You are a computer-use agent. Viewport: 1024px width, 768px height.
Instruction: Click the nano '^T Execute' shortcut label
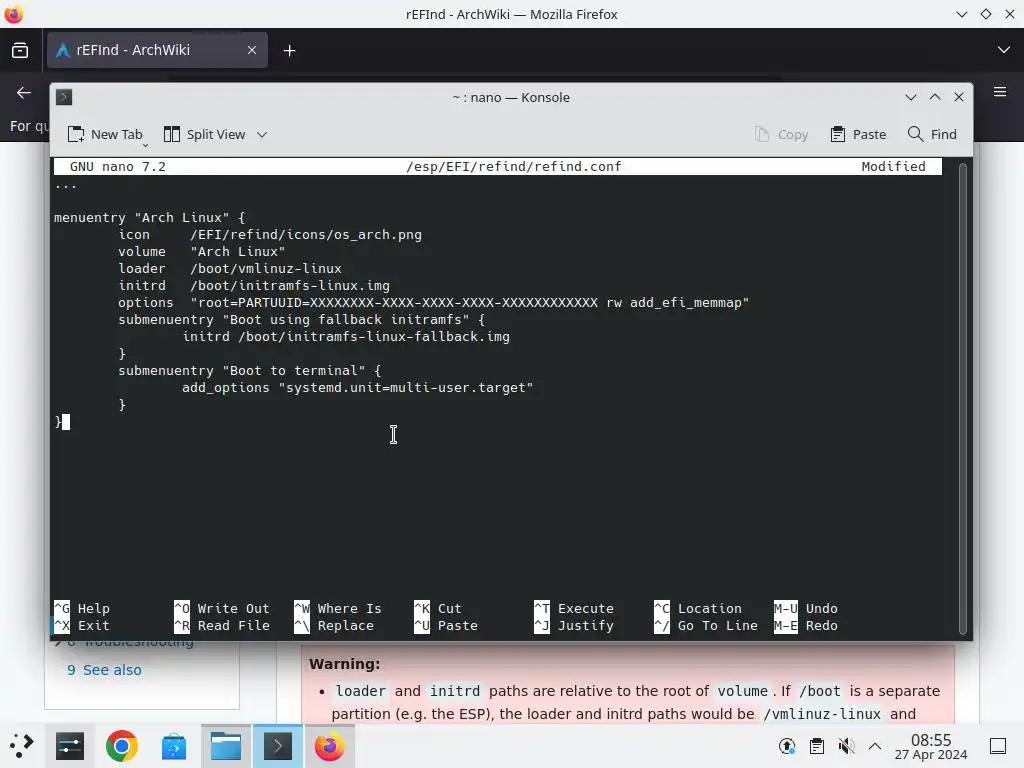click(x=574, y=608)
